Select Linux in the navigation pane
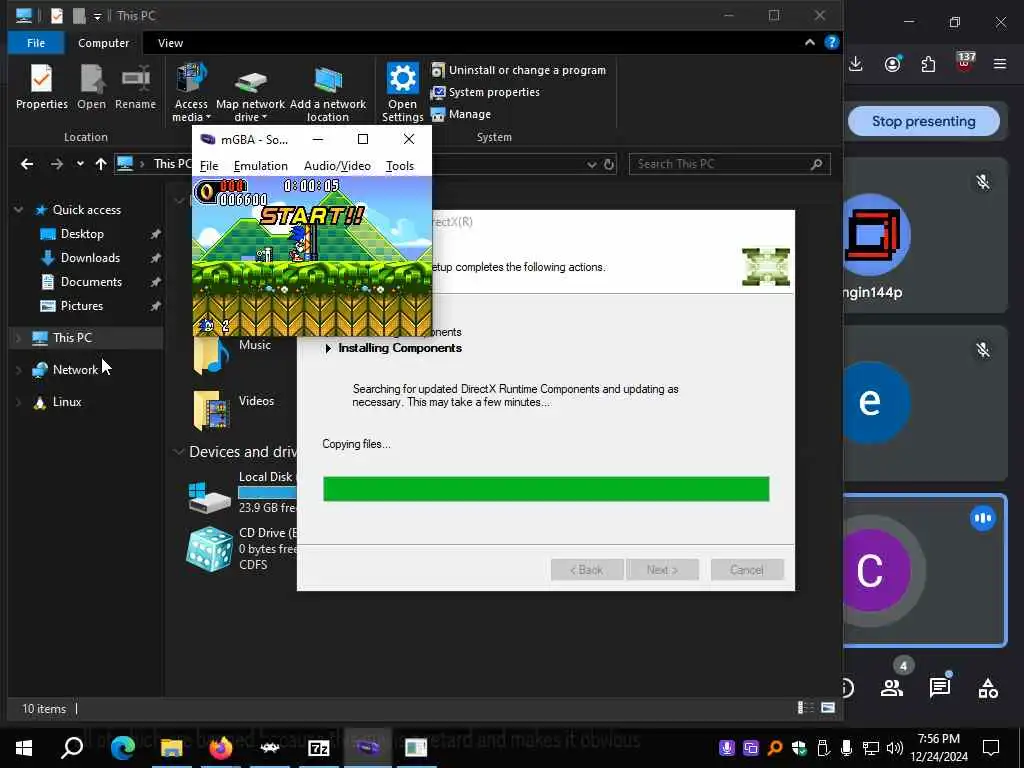This screenshot has height=768, width=1024. point(67,402)
